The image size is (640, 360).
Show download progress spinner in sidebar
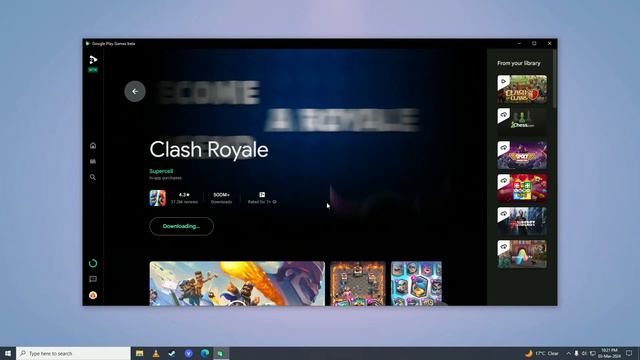tap(93, 263)
